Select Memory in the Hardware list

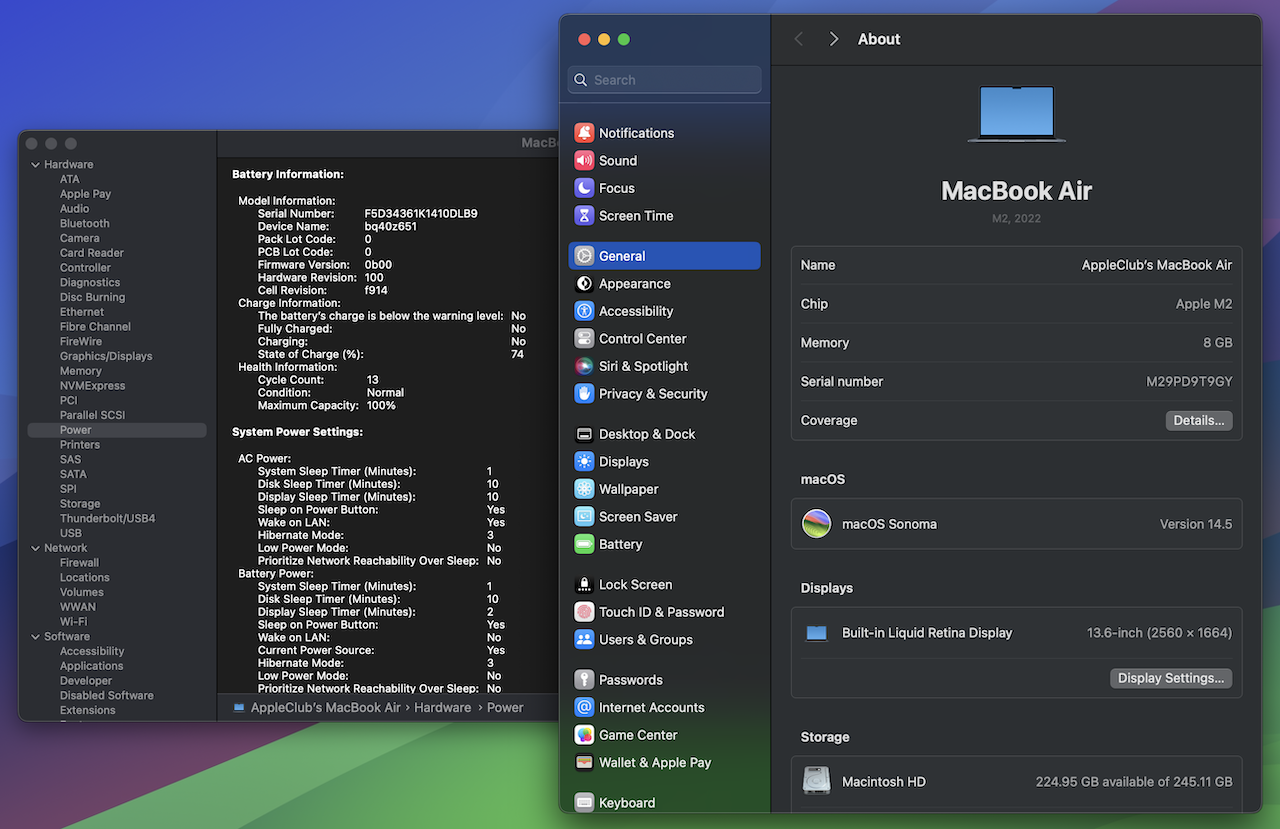click(x=81, y=371)
